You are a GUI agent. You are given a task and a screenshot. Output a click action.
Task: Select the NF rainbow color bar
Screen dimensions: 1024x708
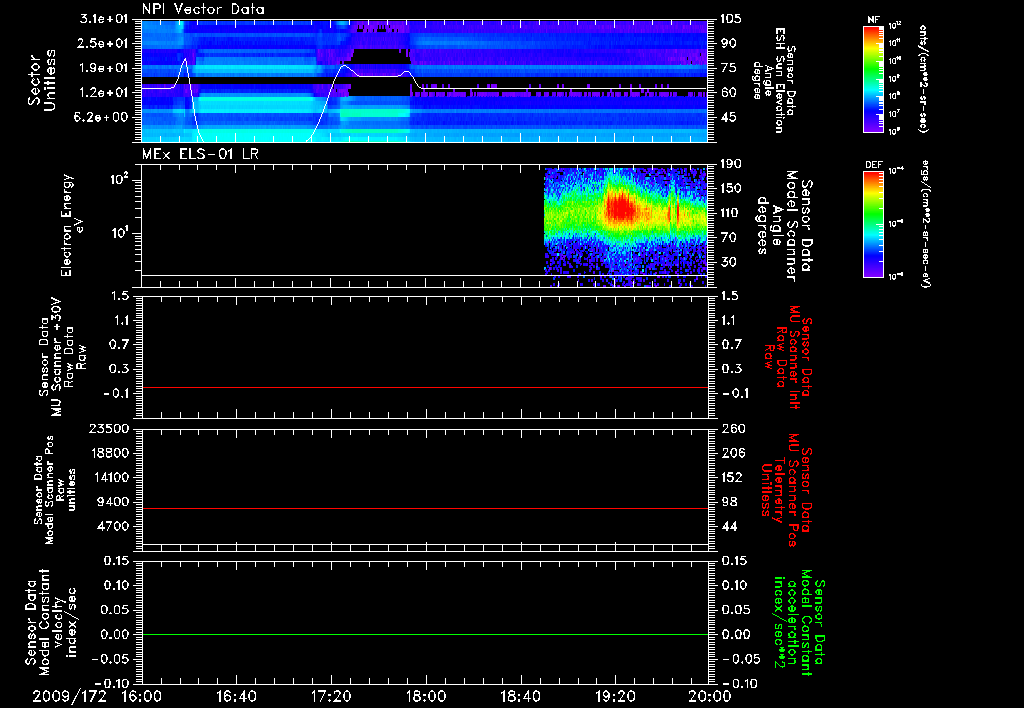tap(874, 79)
